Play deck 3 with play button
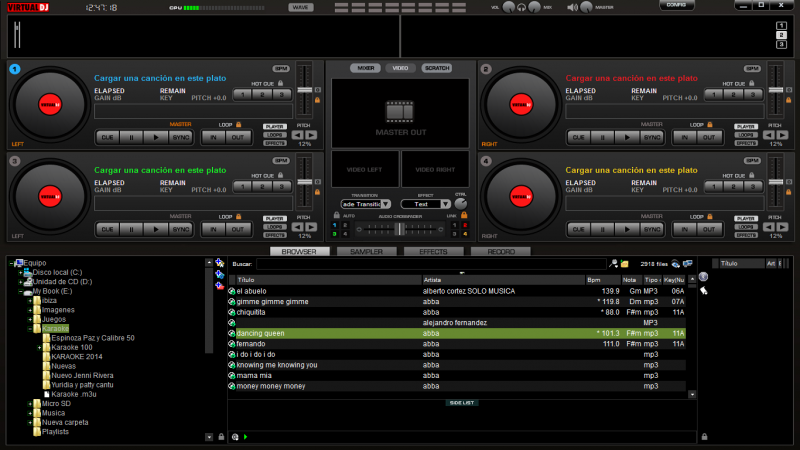The height and width of the screenshot is (450, 800). (156, 229)
